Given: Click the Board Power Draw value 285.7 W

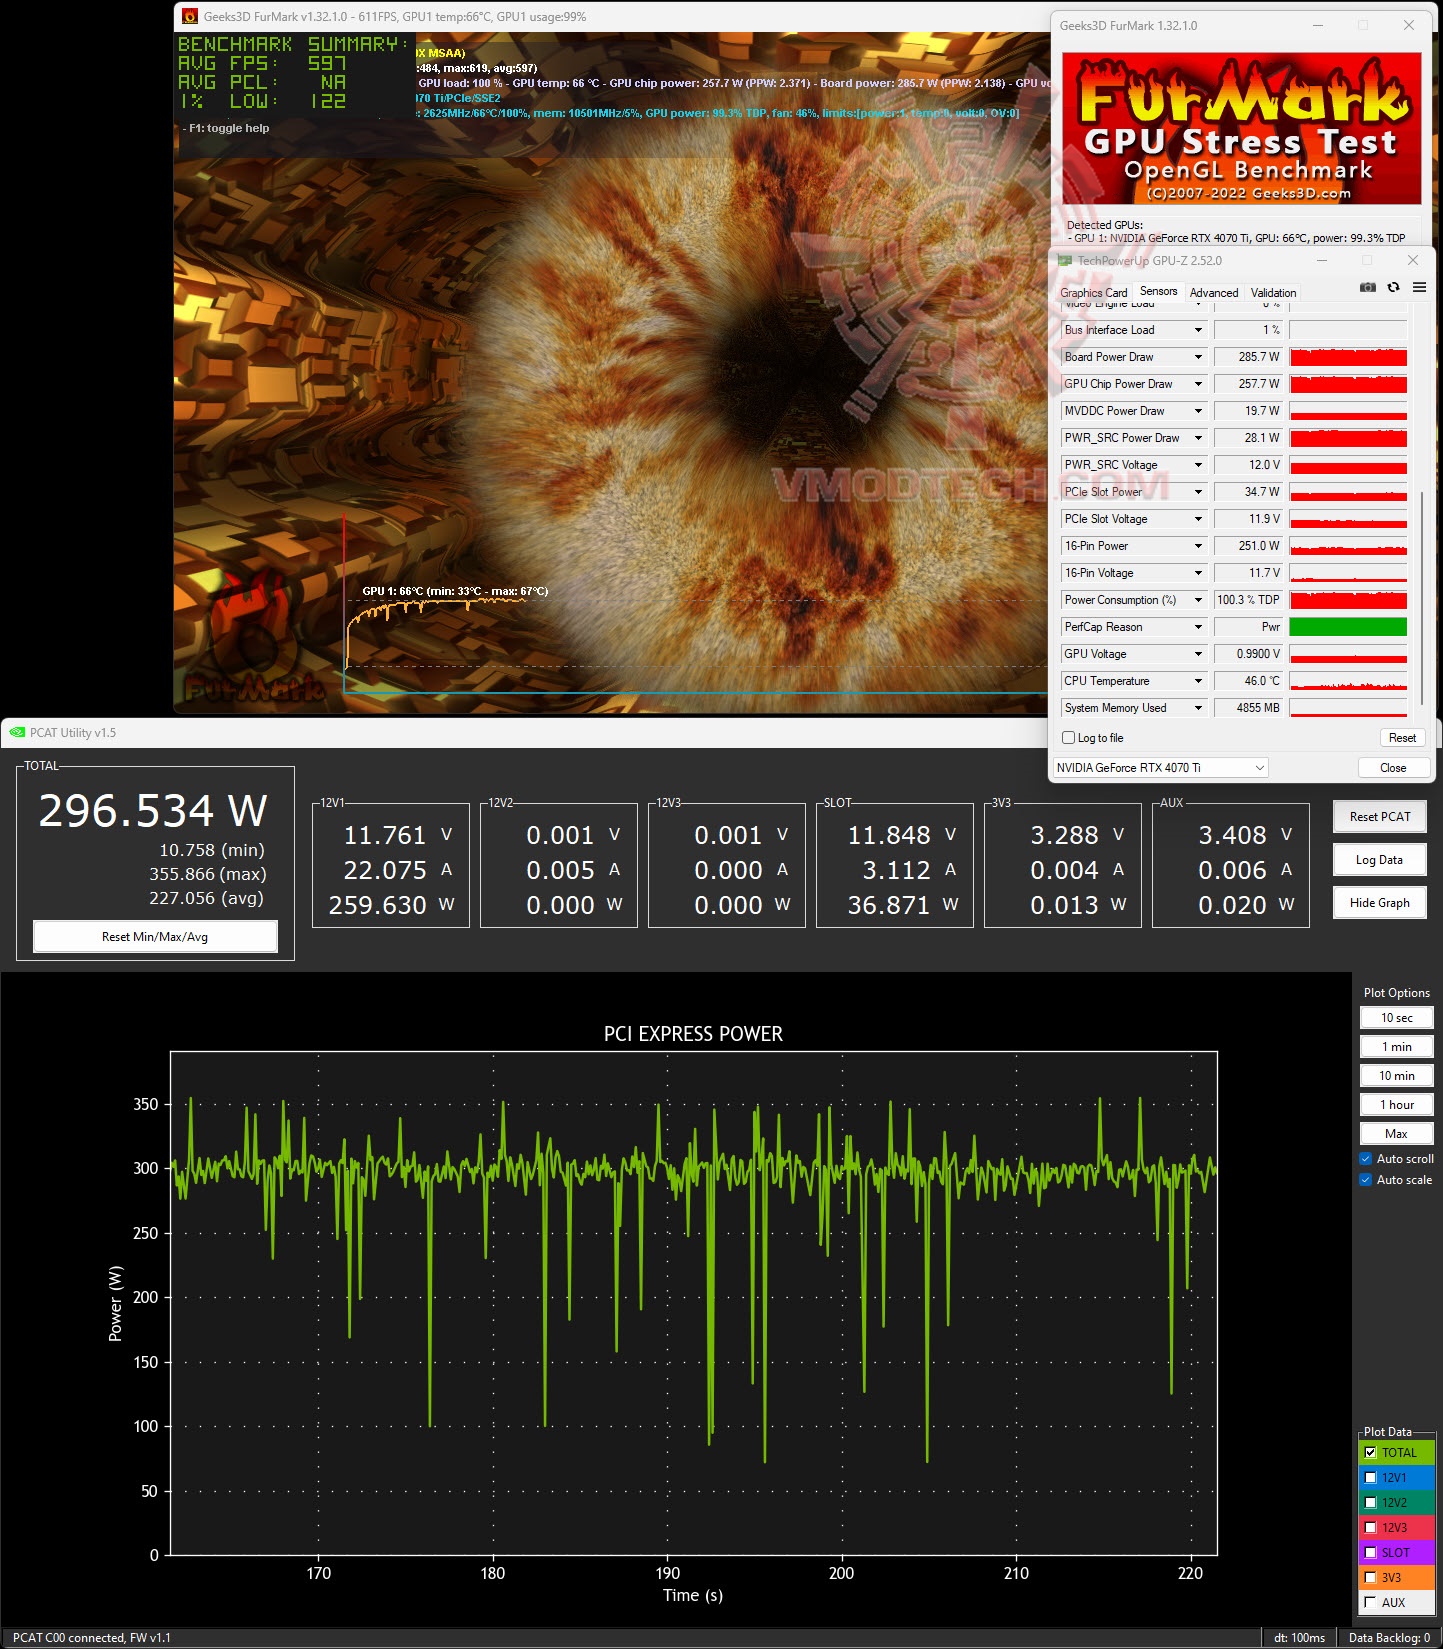Looking at the screenshot, I should (1247, 357).
